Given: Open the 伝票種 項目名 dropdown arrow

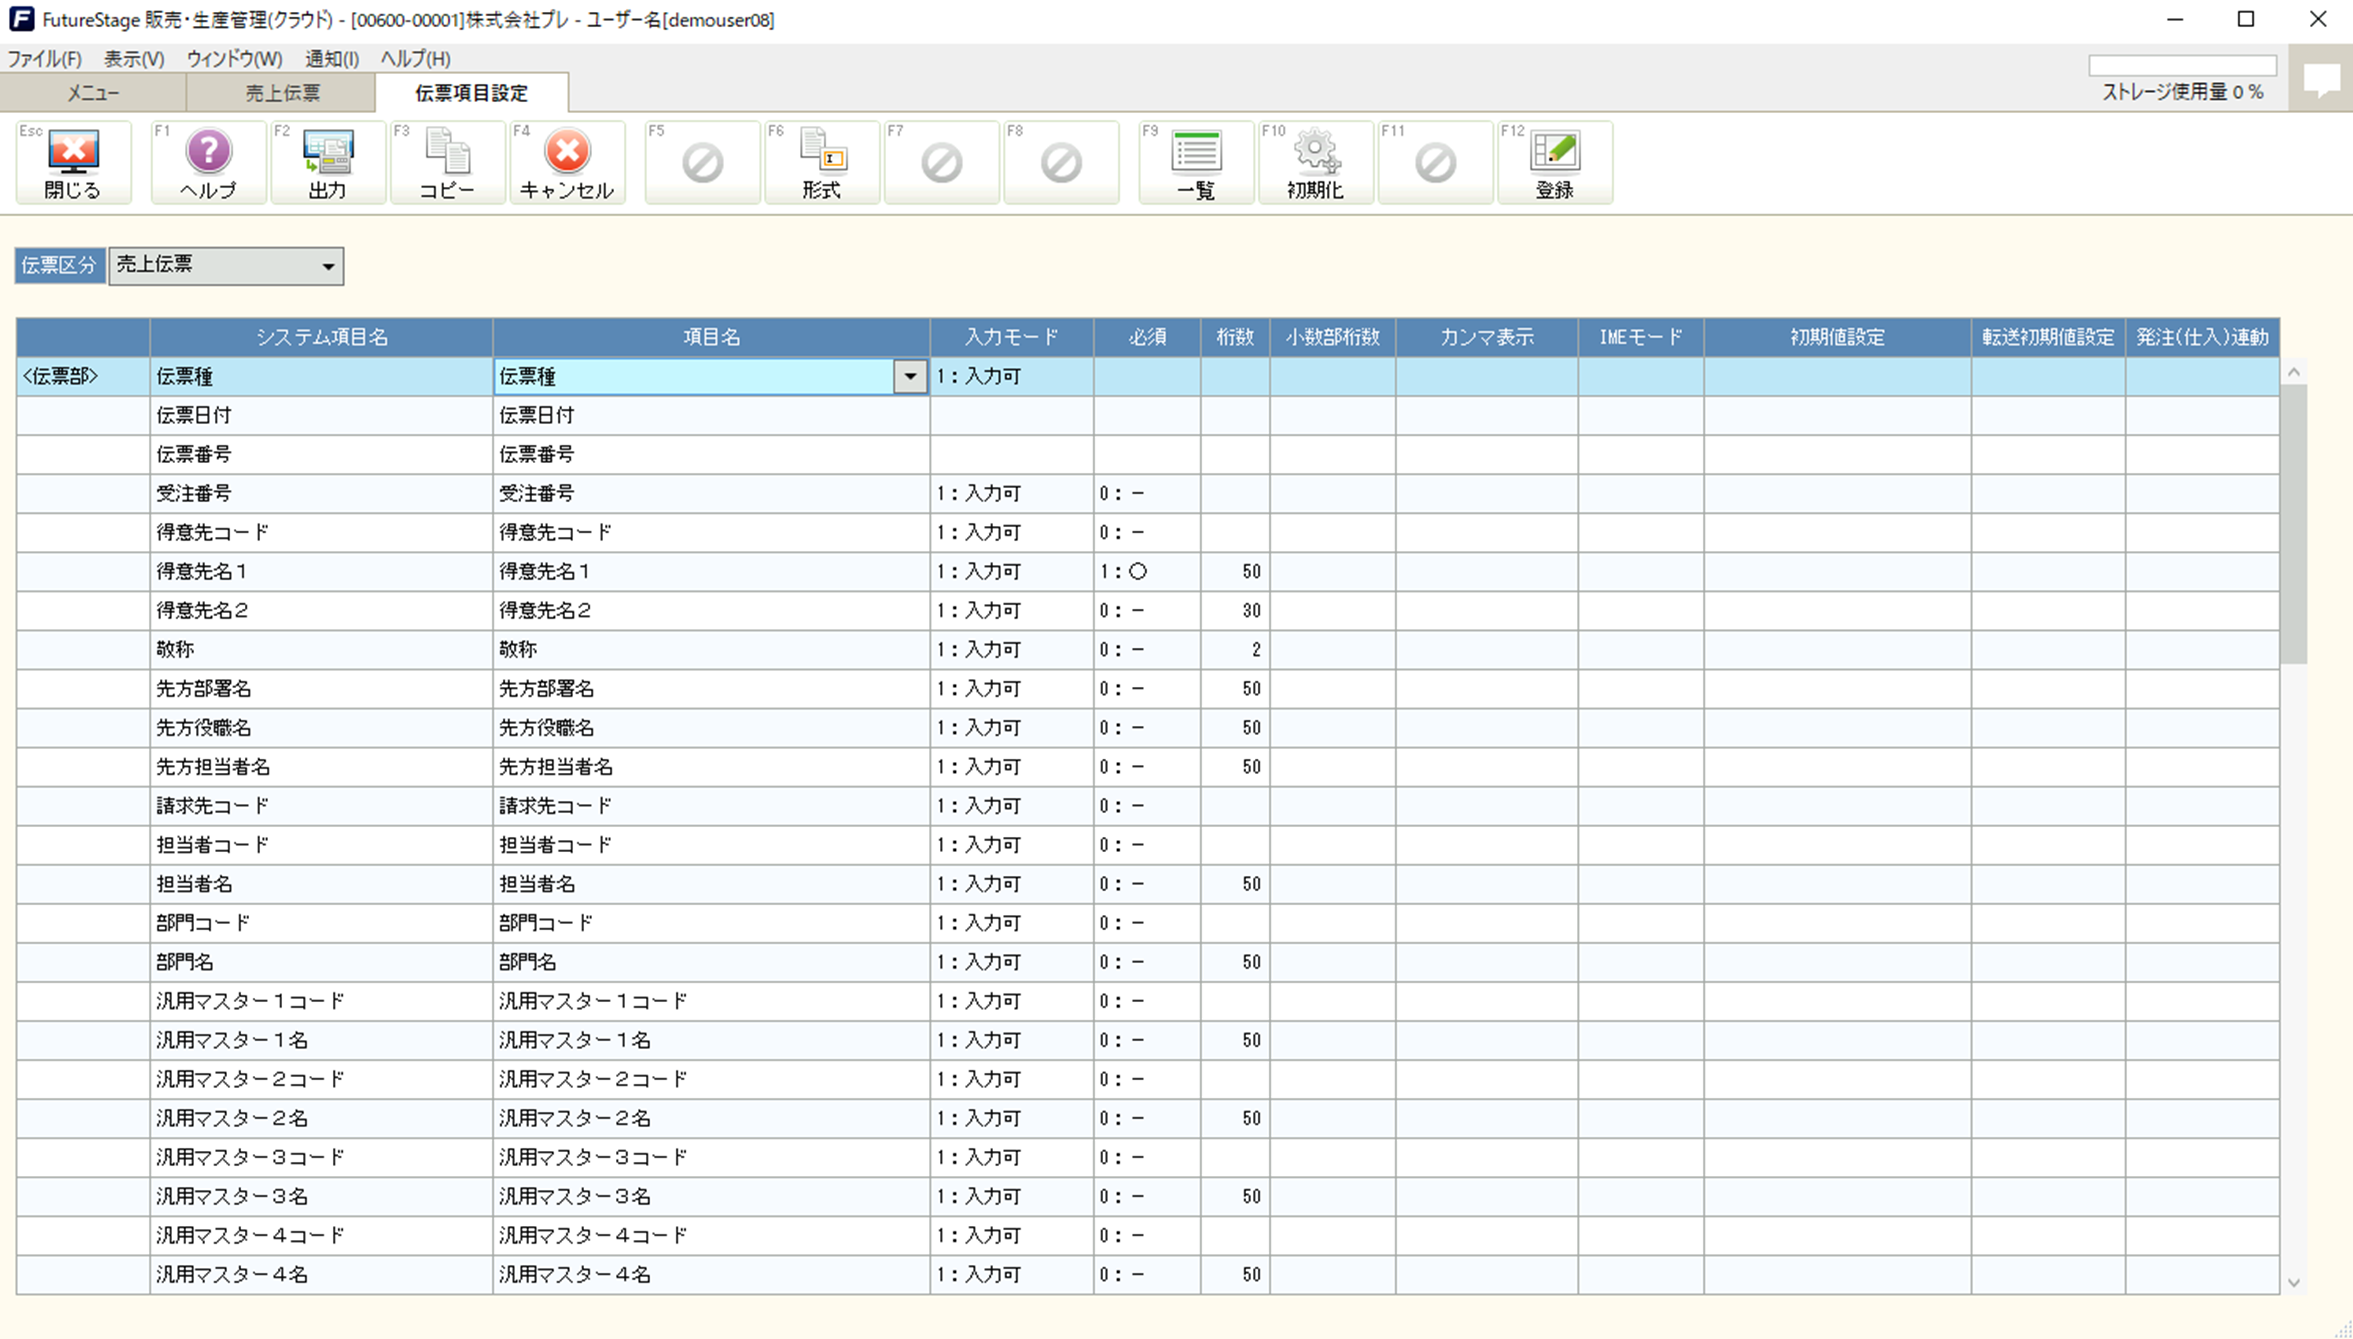Looking at the screenshot, I should tap(910, 377).
